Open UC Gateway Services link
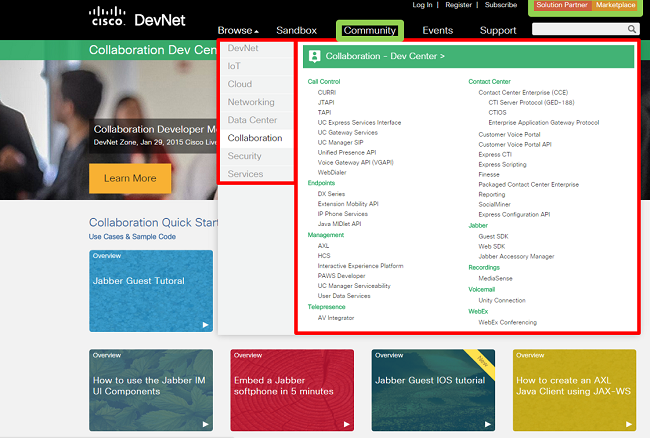Viewport: 650px width, 438px height. 347,133
